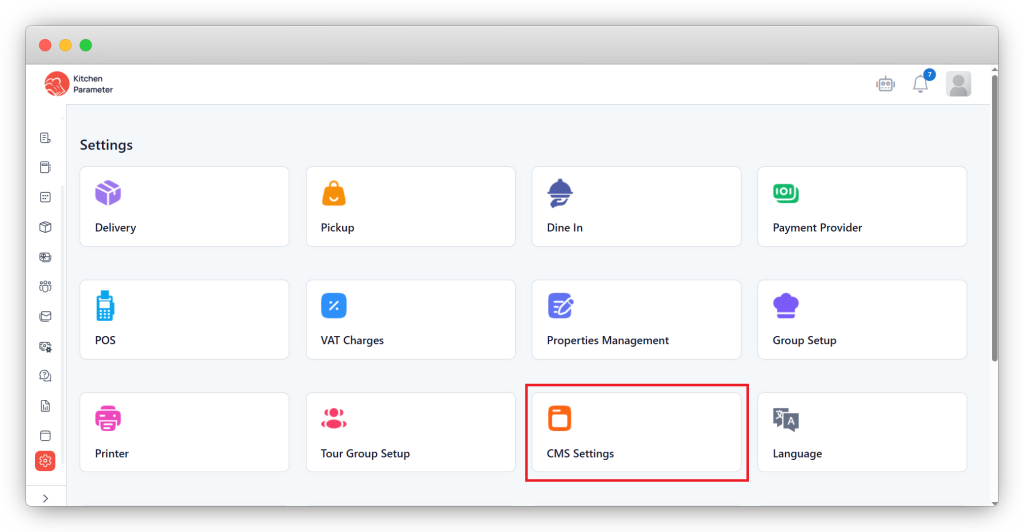Open the user profile avatar
The width and height of the screenshot is (1024, 532).
pyautogui.click(x=958, y=85)
